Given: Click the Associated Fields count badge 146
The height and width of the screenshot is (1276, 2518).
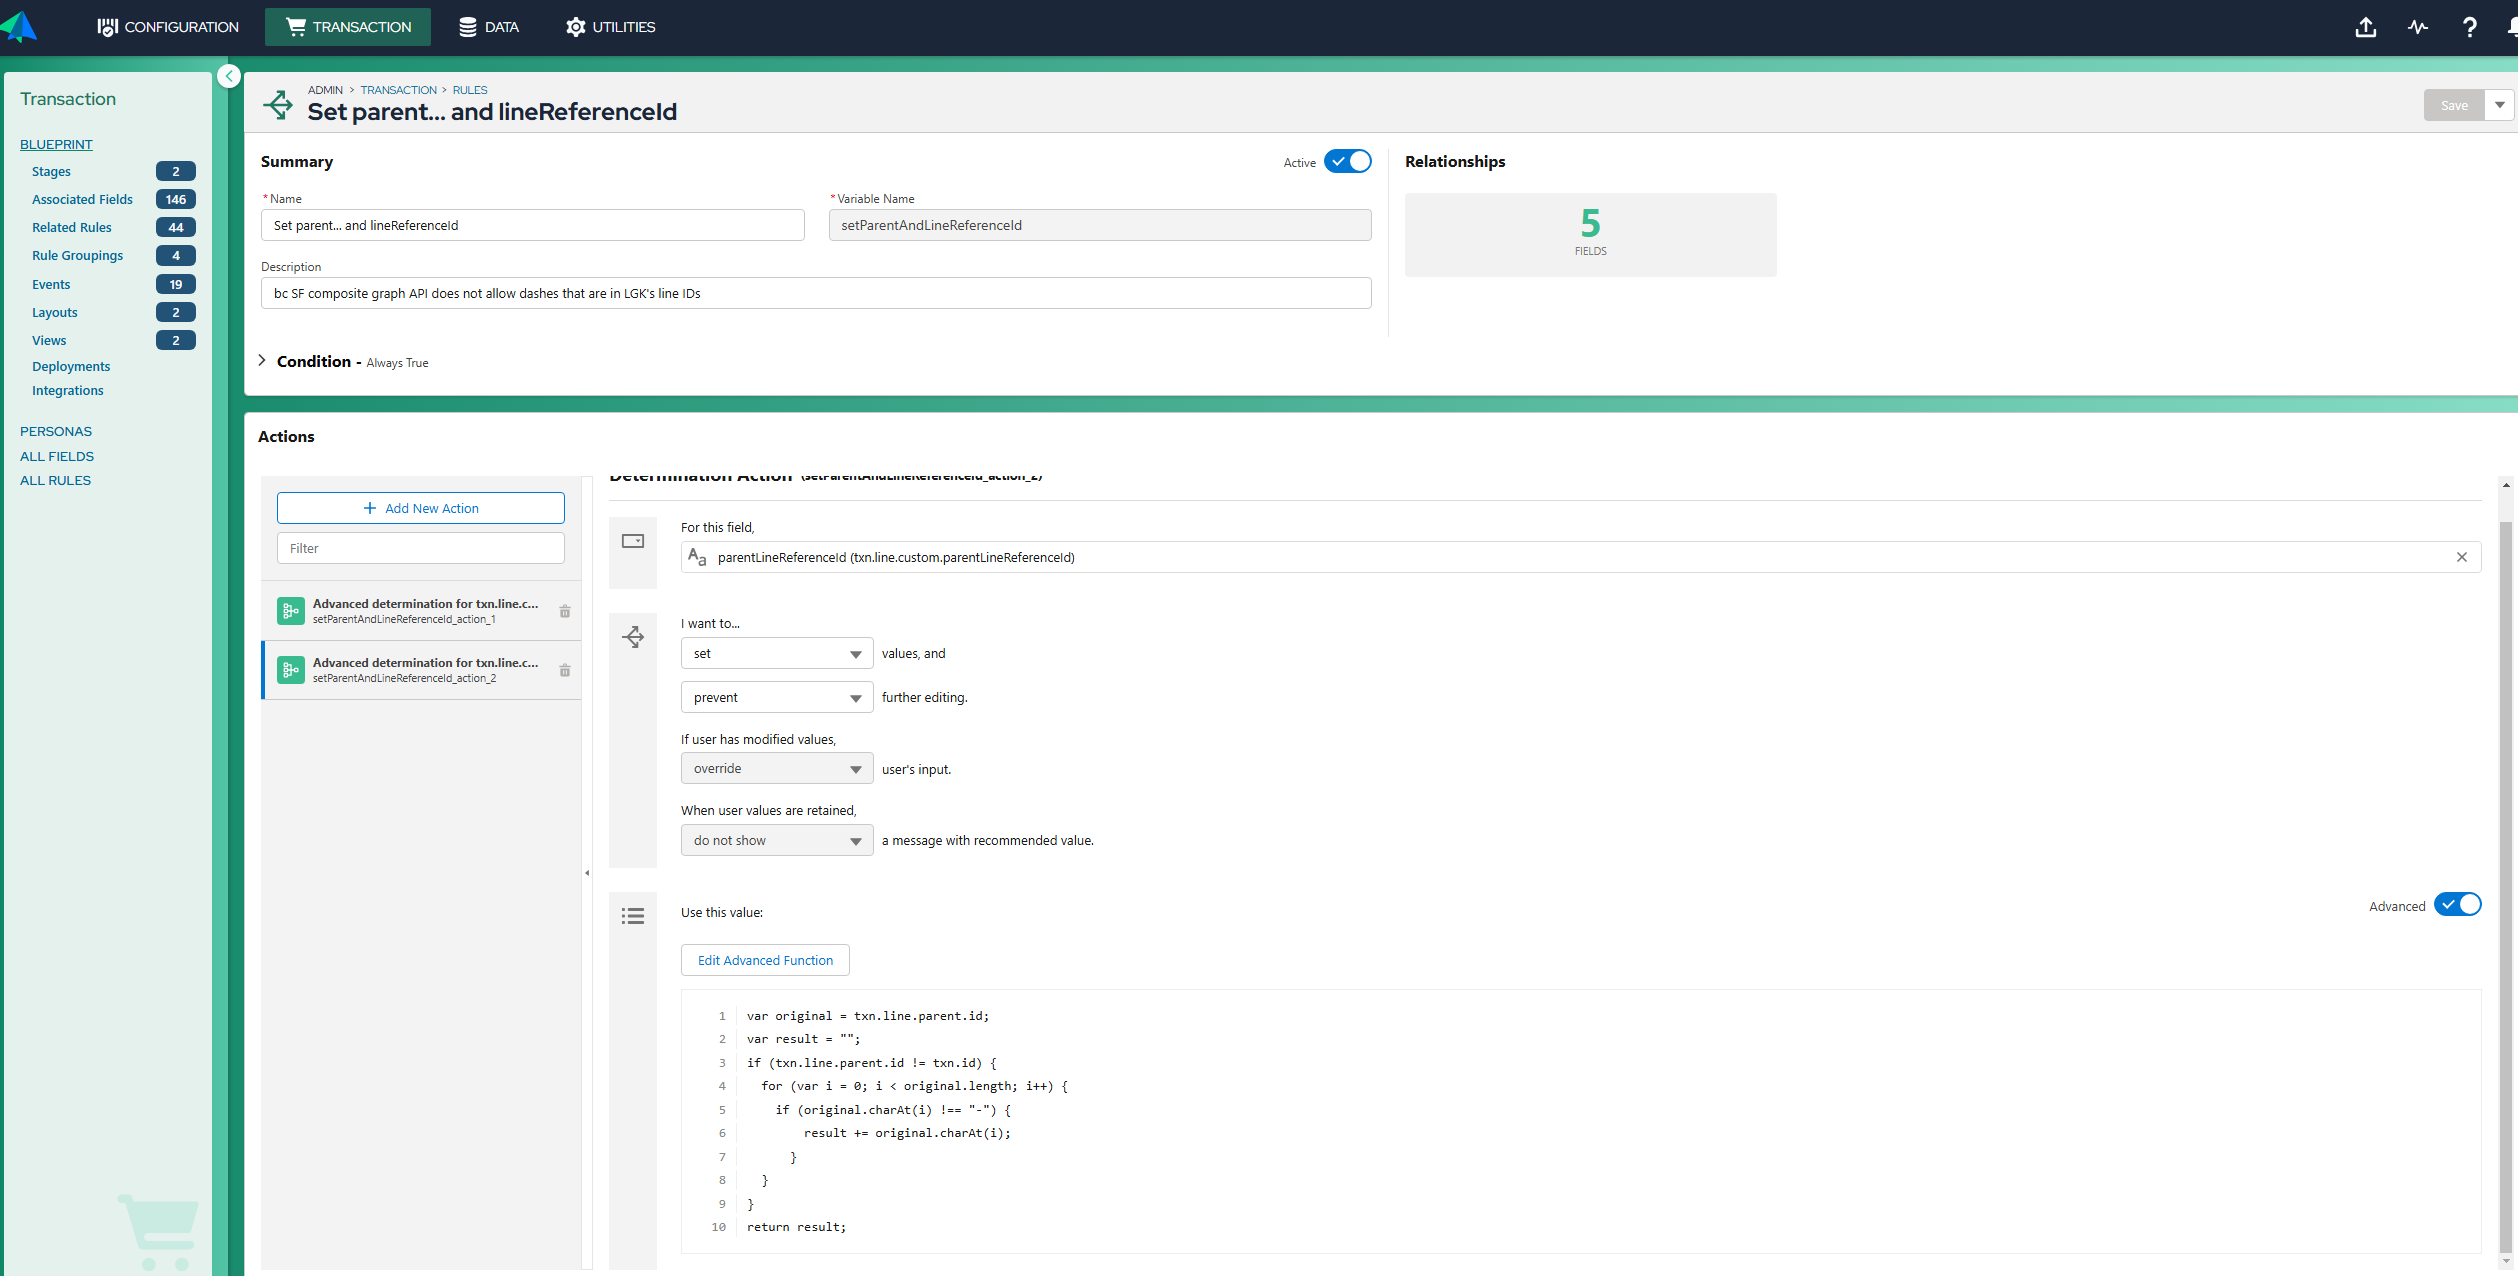Looking at the screenshot, I should tap(176, 200).
